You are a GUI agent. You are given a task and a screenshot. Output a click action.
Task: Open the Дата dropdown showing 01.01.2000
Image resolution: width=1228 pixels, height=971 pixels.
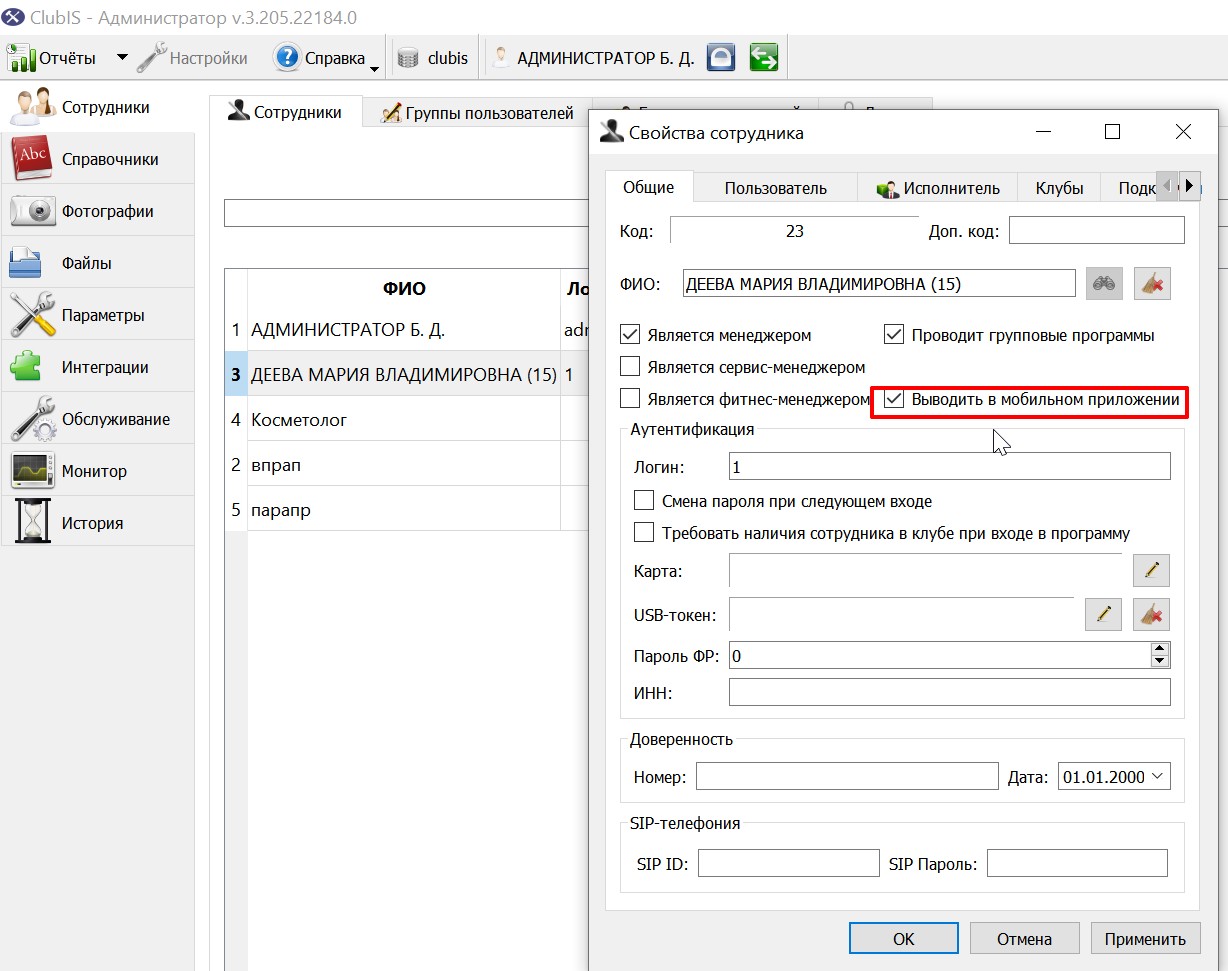pos(1159,776)
